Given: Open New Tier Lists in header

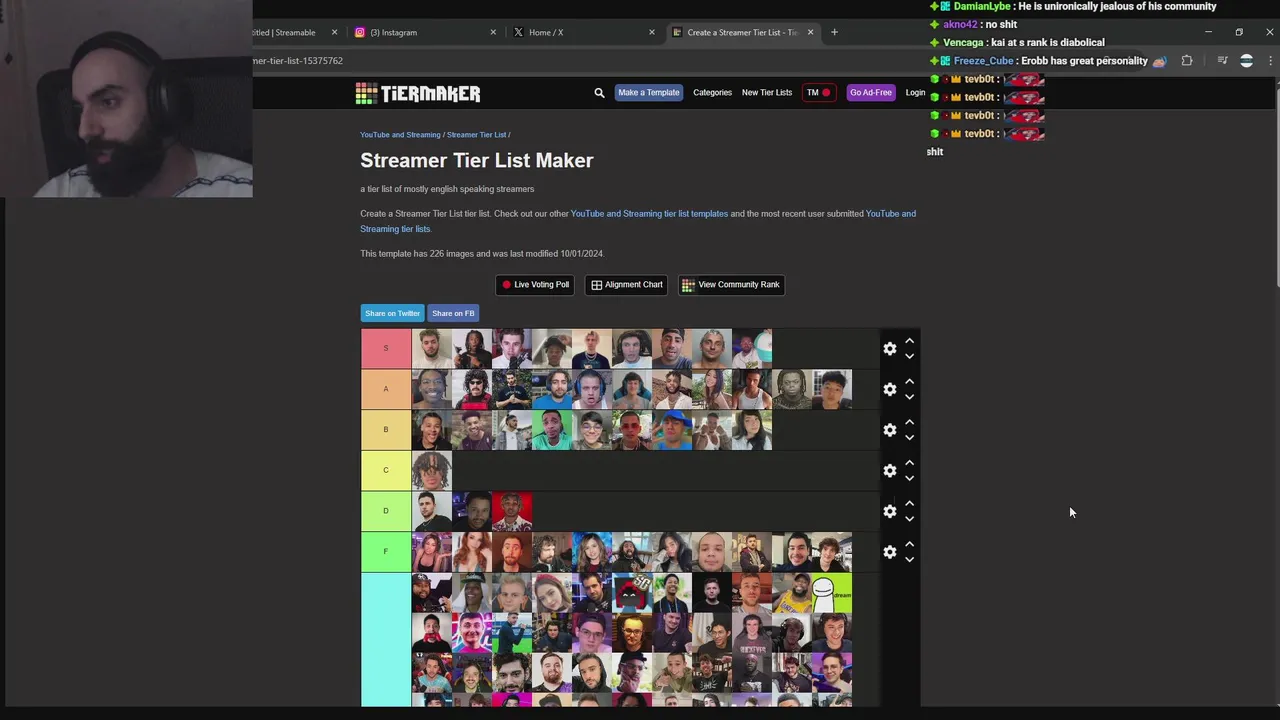Looking at the screenshot, I should point(767,93).
